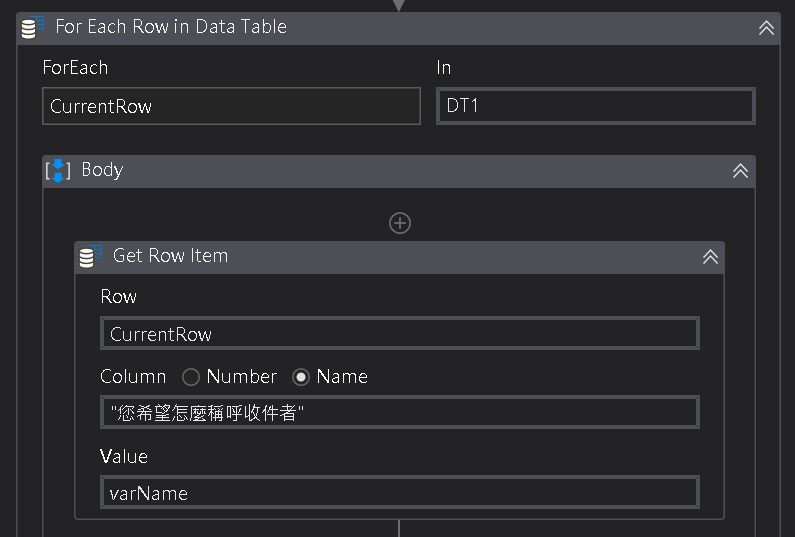The image size is (795, 537).
Task: Collapse the Get Row Item activity
Action: tap(710, 257)
